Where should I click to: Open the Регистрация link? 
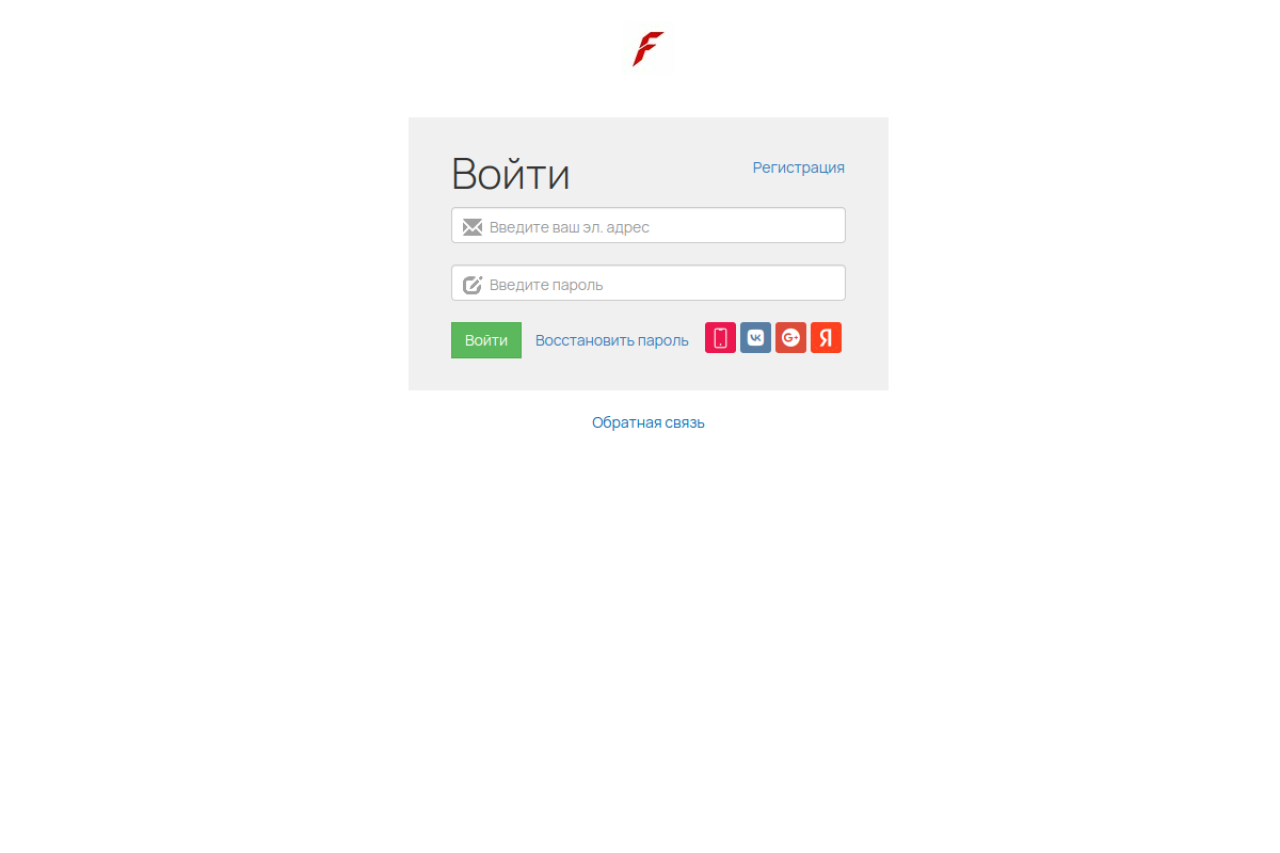point(798,167)
